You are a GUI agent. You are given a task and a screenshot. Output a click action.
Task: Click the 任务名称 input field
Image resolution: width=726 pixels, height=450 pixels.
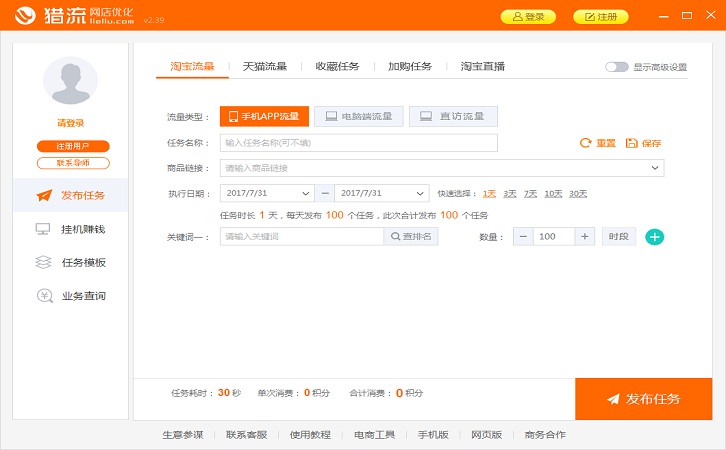pos(358,143)
